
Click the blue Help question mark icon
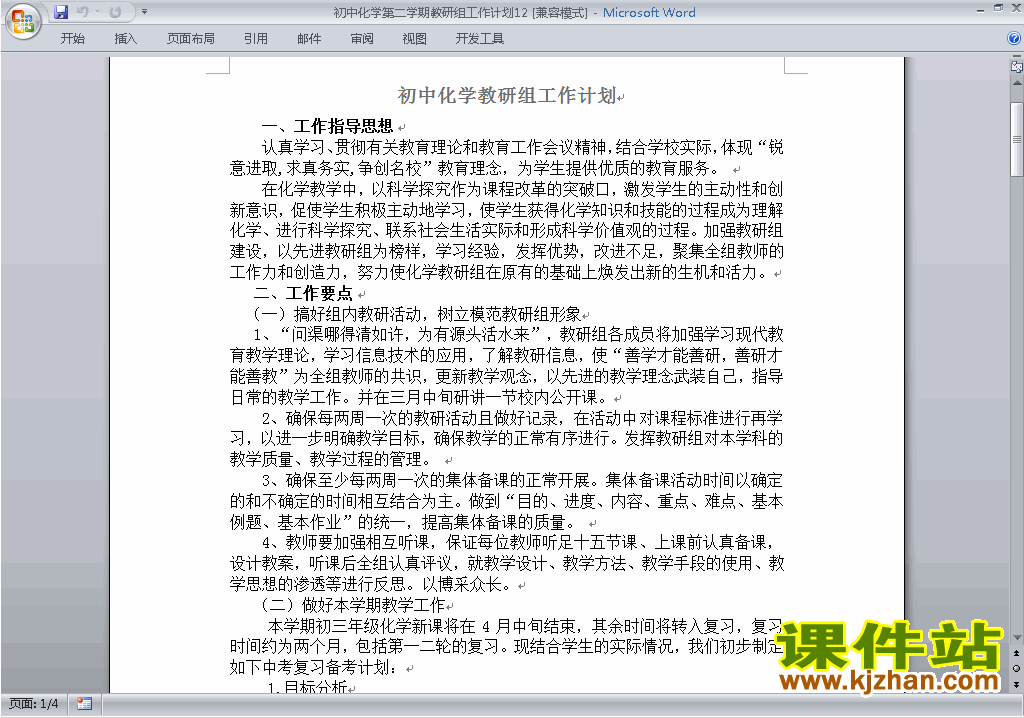point(1014,39)
